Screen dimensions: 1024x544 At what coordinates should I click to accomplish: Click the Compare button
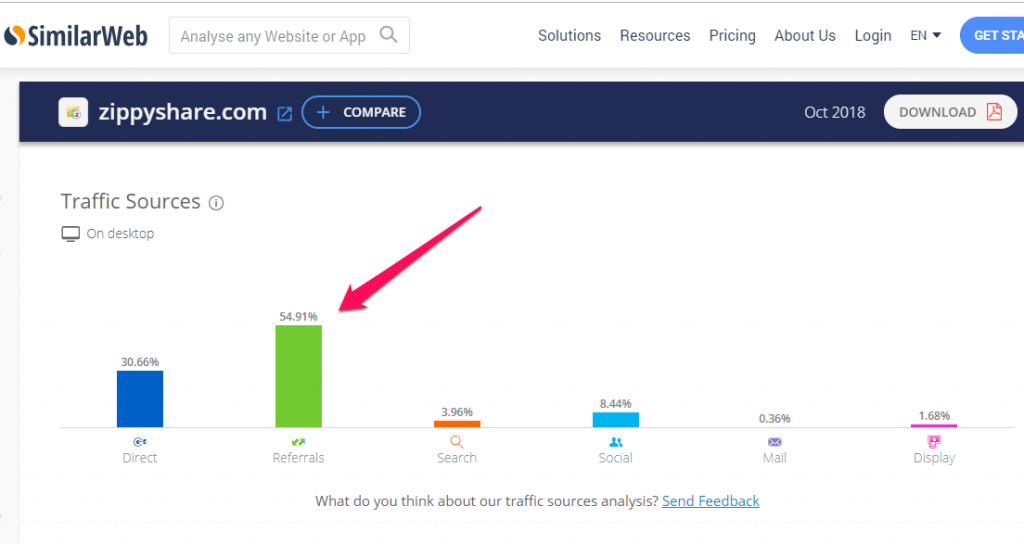pos(361,112)
